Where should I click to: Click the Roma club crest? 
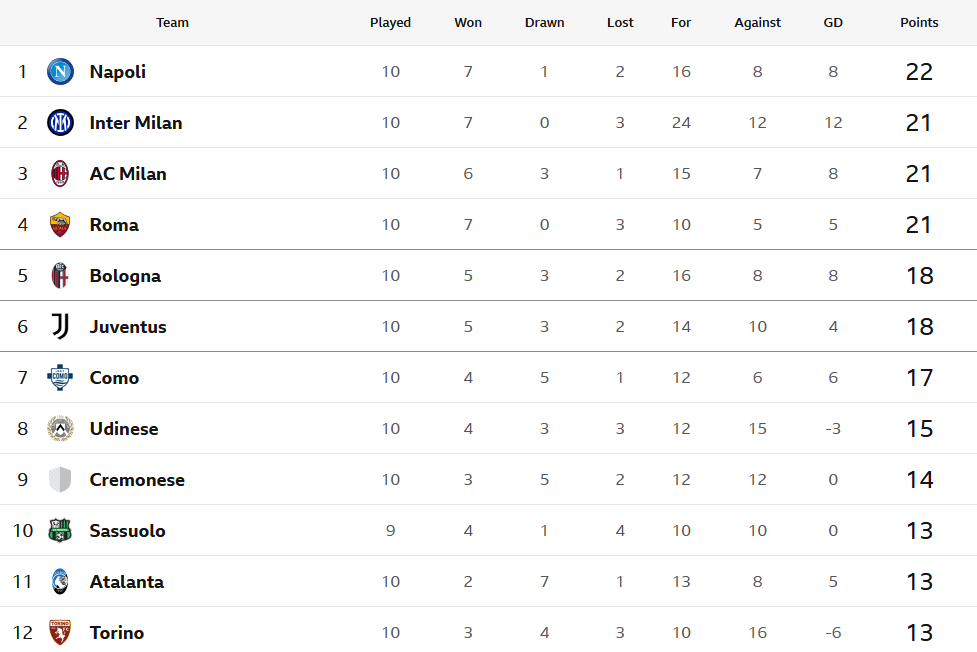click(60, 225)
